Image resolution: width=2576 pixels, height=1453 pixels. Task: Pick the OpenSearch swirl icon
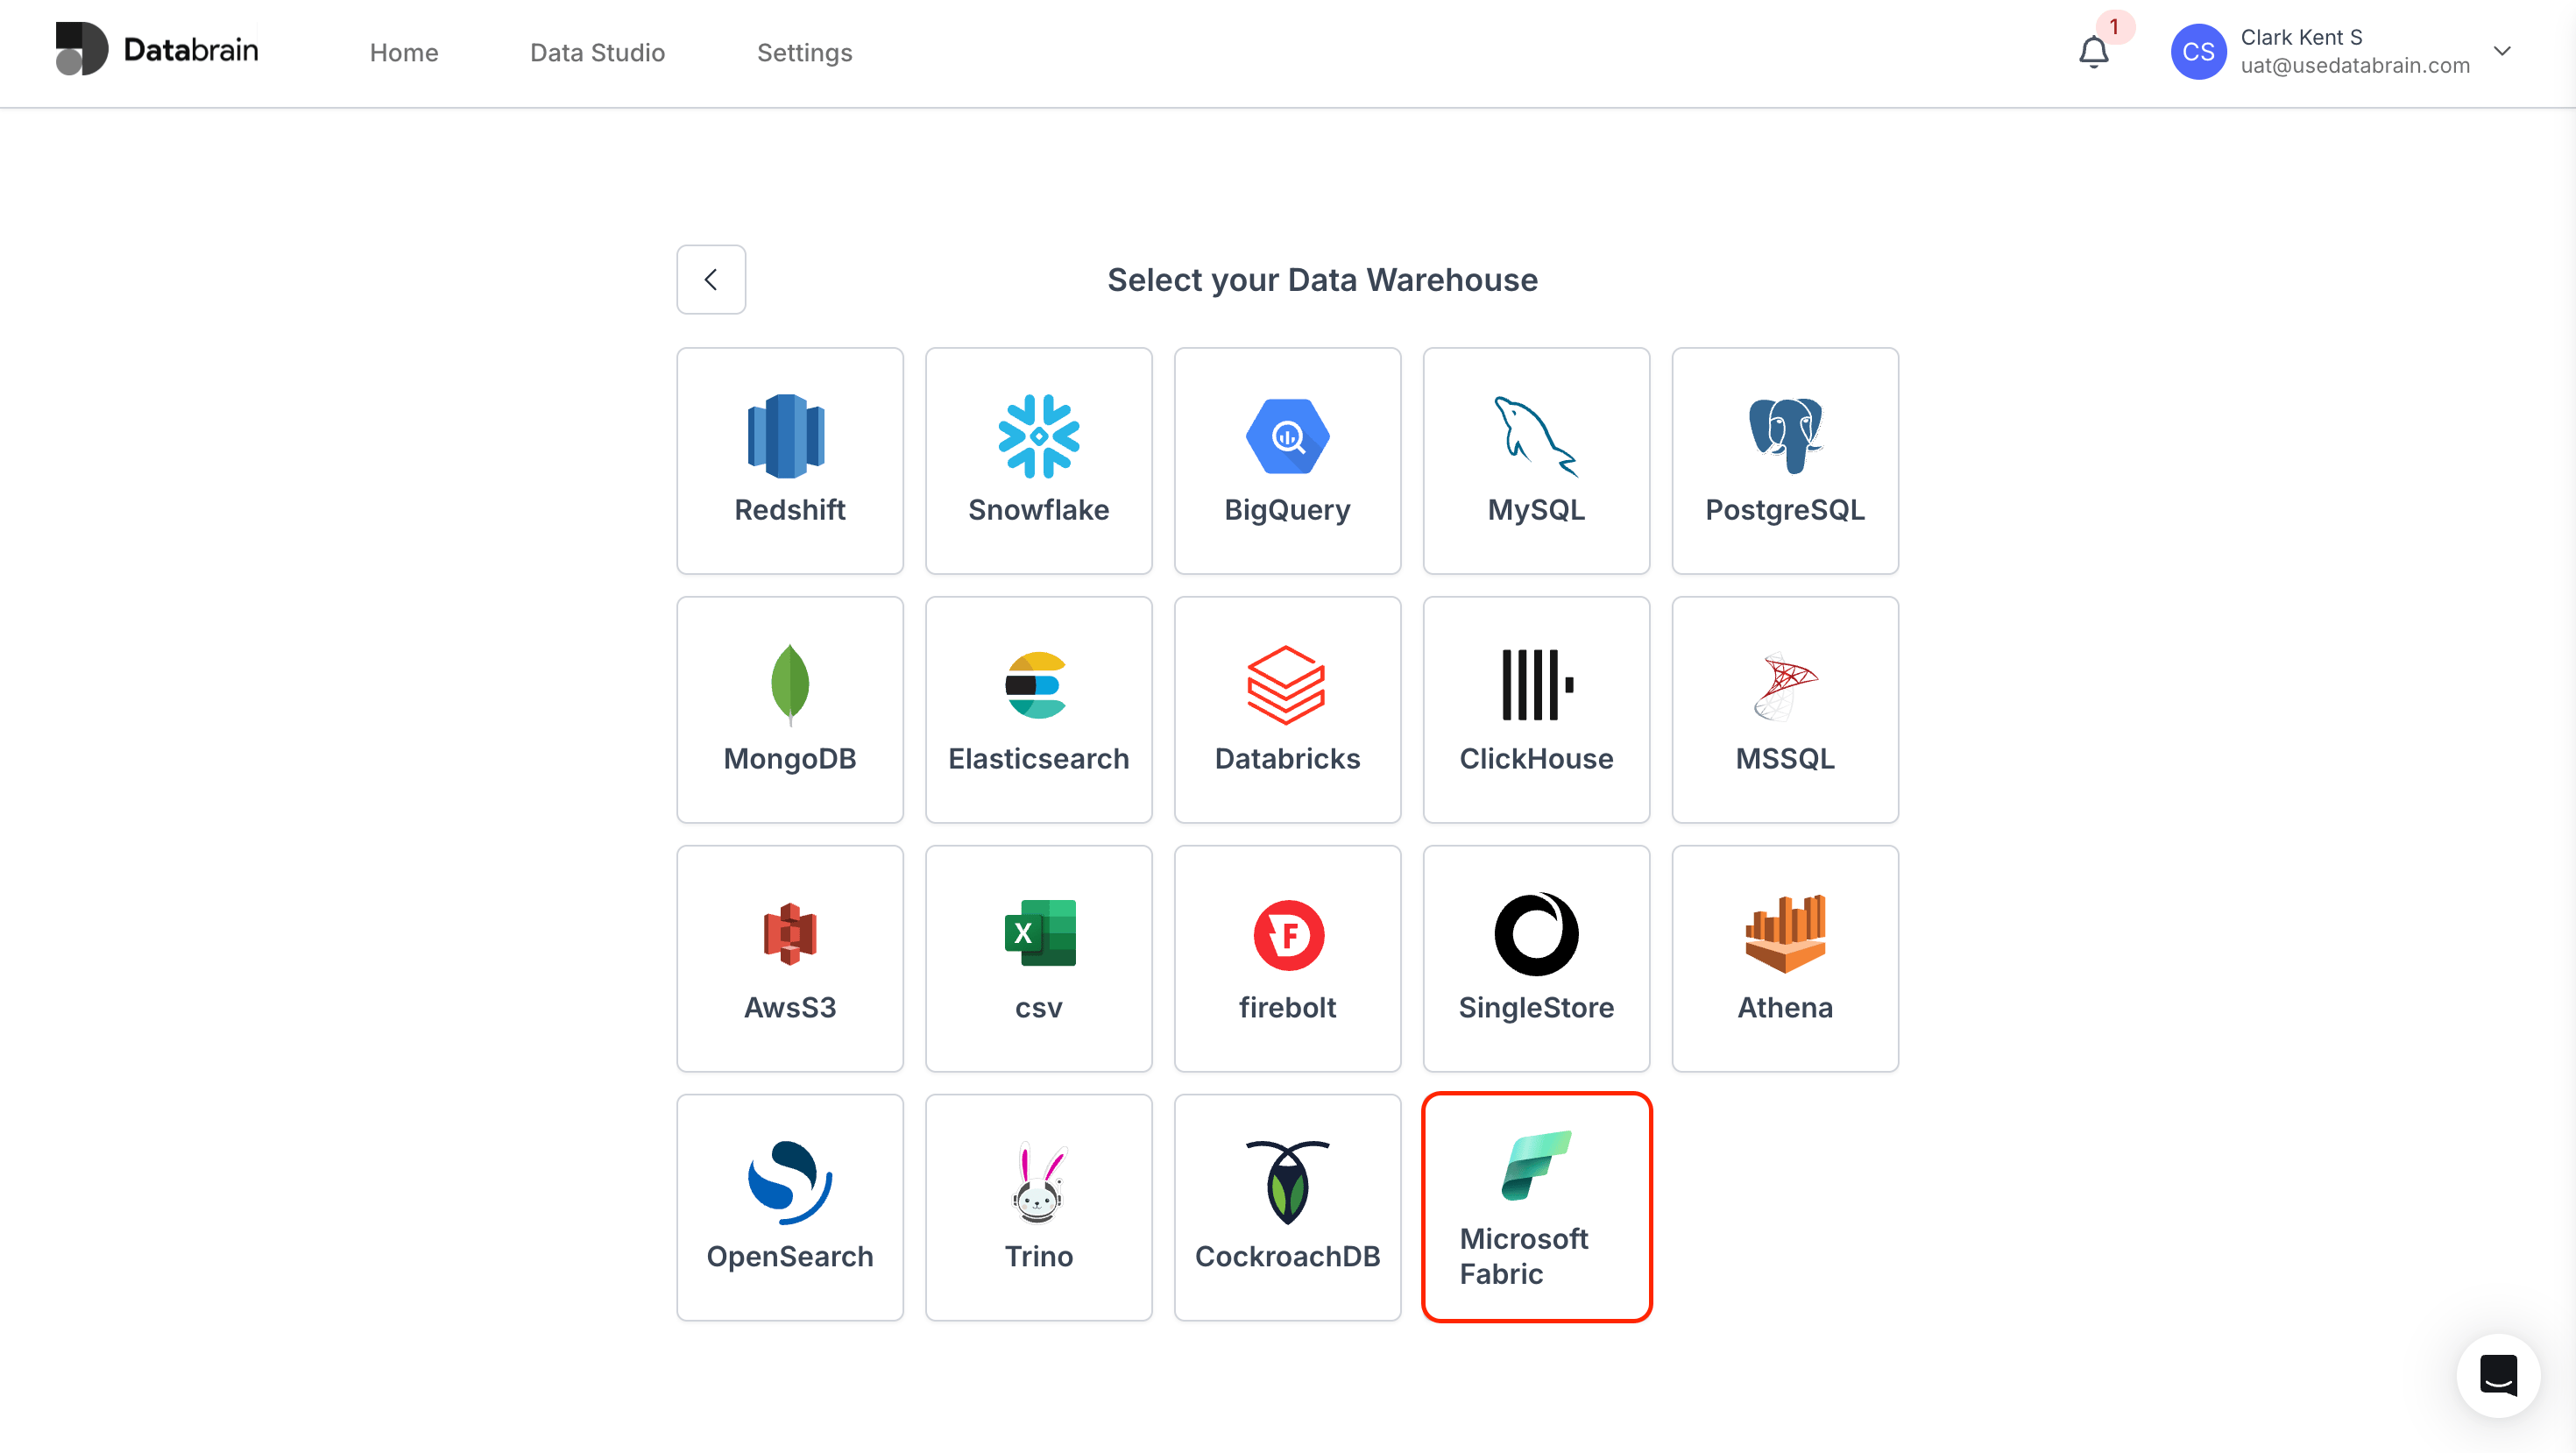tap(790, 1183)
